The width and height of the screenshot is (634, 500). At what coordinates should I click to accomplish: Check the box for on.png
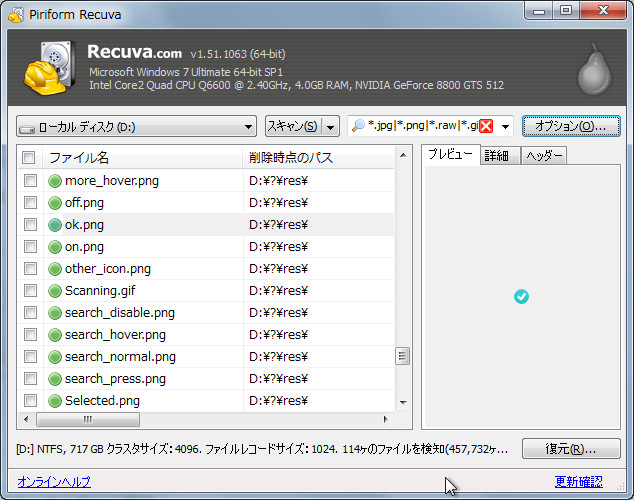30,246
